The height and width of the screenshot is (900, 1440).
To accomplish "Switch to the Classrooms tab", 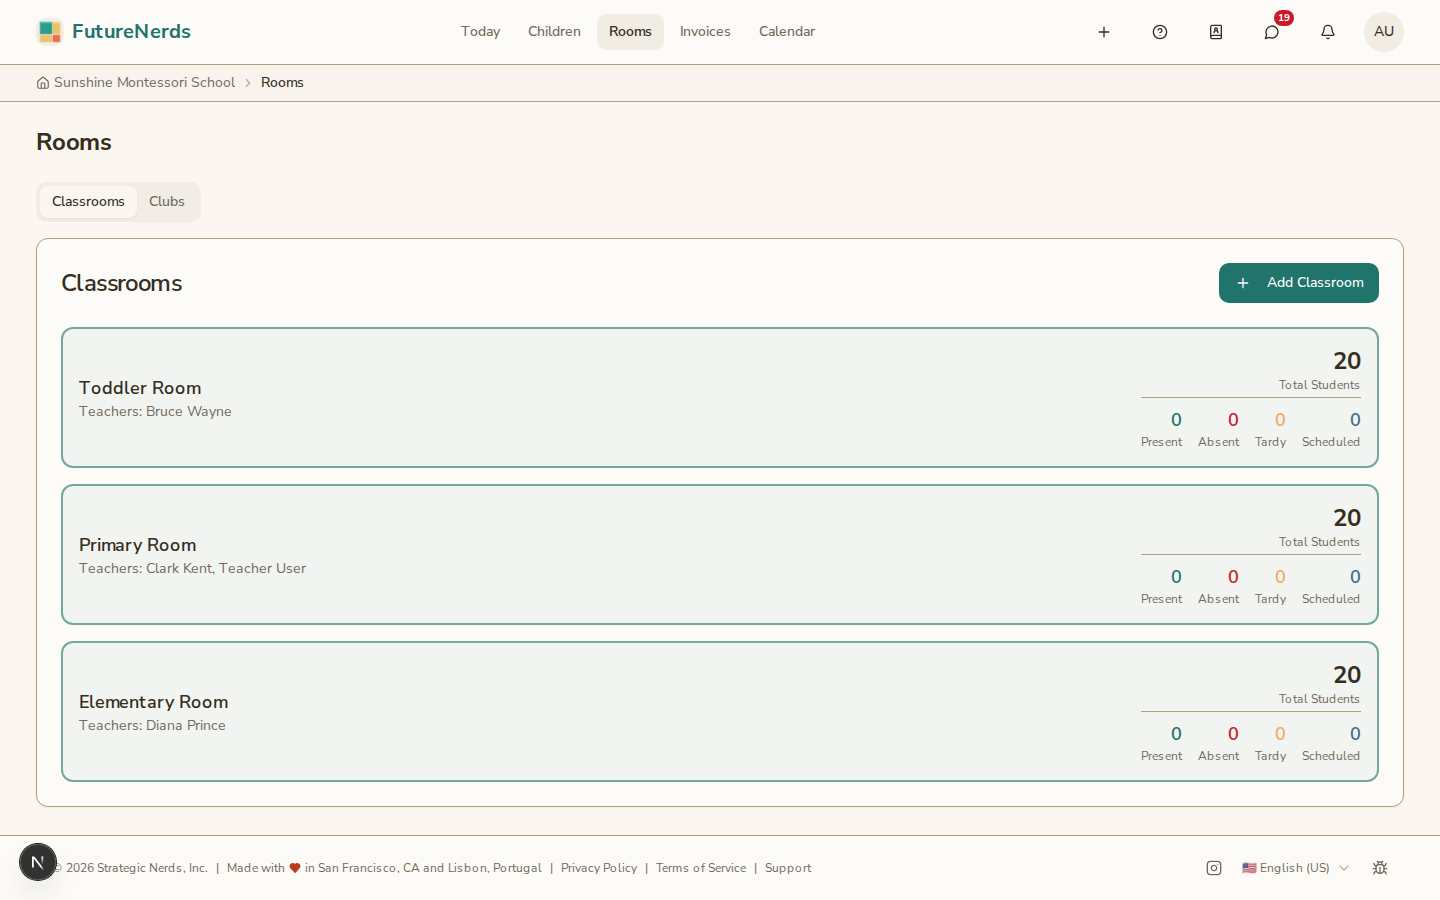I will coord(88,202).
